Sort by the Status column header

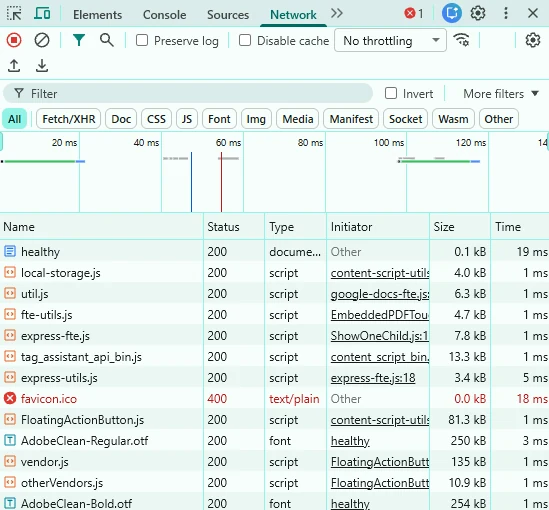234,226
